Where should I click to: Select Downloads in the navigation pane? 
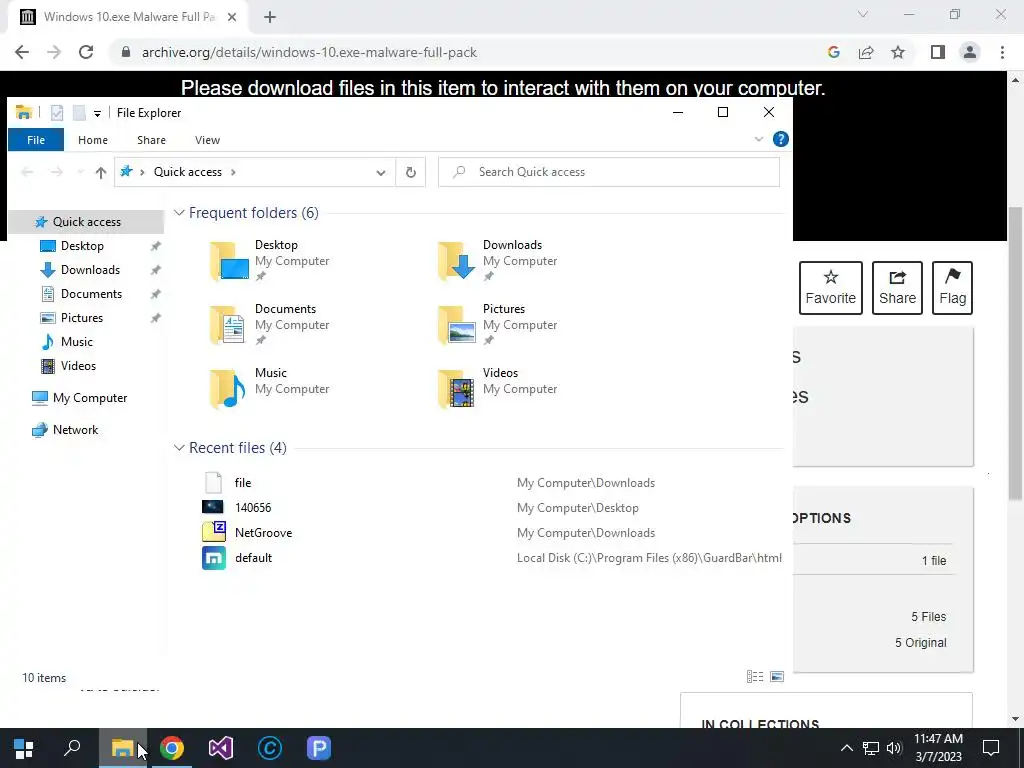(x=90, y=270)
